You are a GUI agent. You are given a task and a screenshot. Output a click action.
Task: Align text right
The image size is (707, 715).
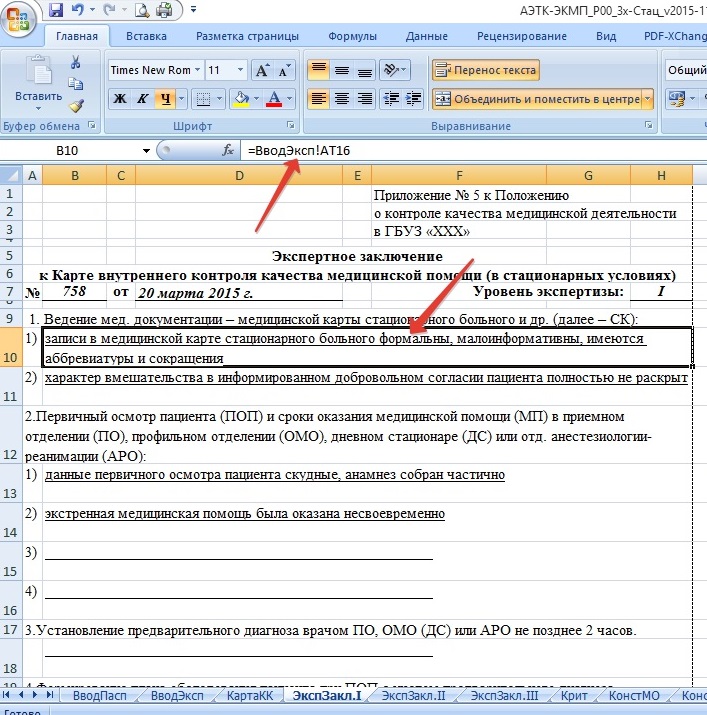pos(364,98)
